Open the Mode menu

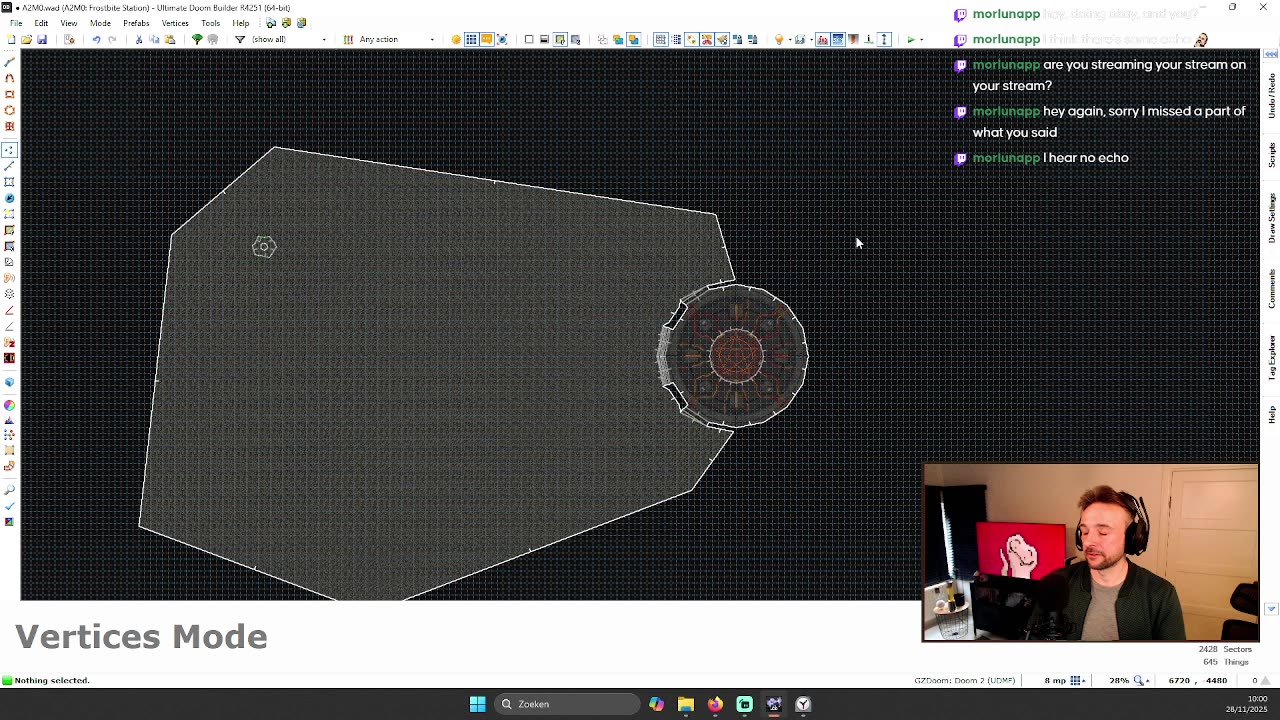[100, 23]
